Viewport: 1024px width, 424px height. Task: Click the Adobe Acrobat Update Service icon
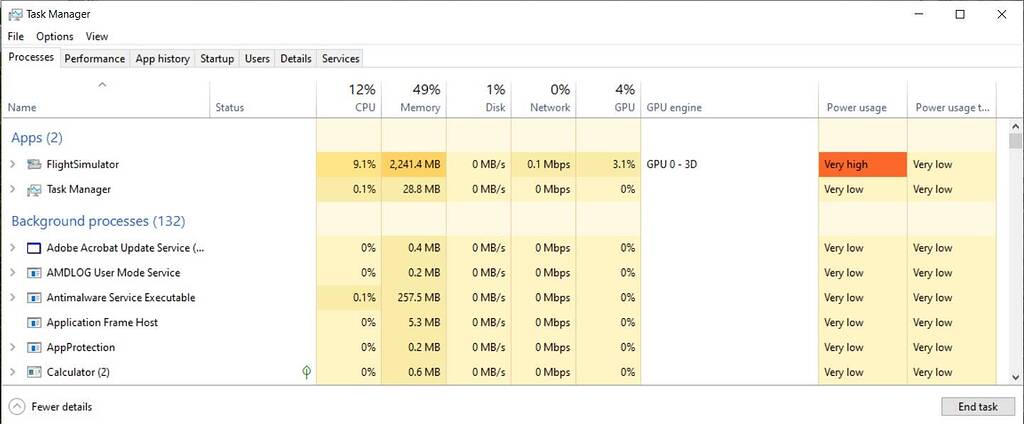(x=35, y=248)
